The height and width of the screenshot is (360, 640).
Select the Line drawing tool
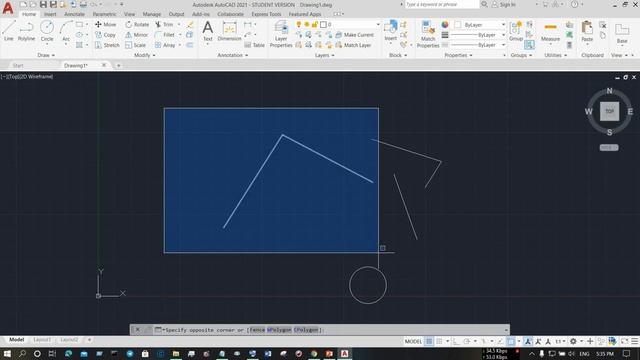click(9, 31)
